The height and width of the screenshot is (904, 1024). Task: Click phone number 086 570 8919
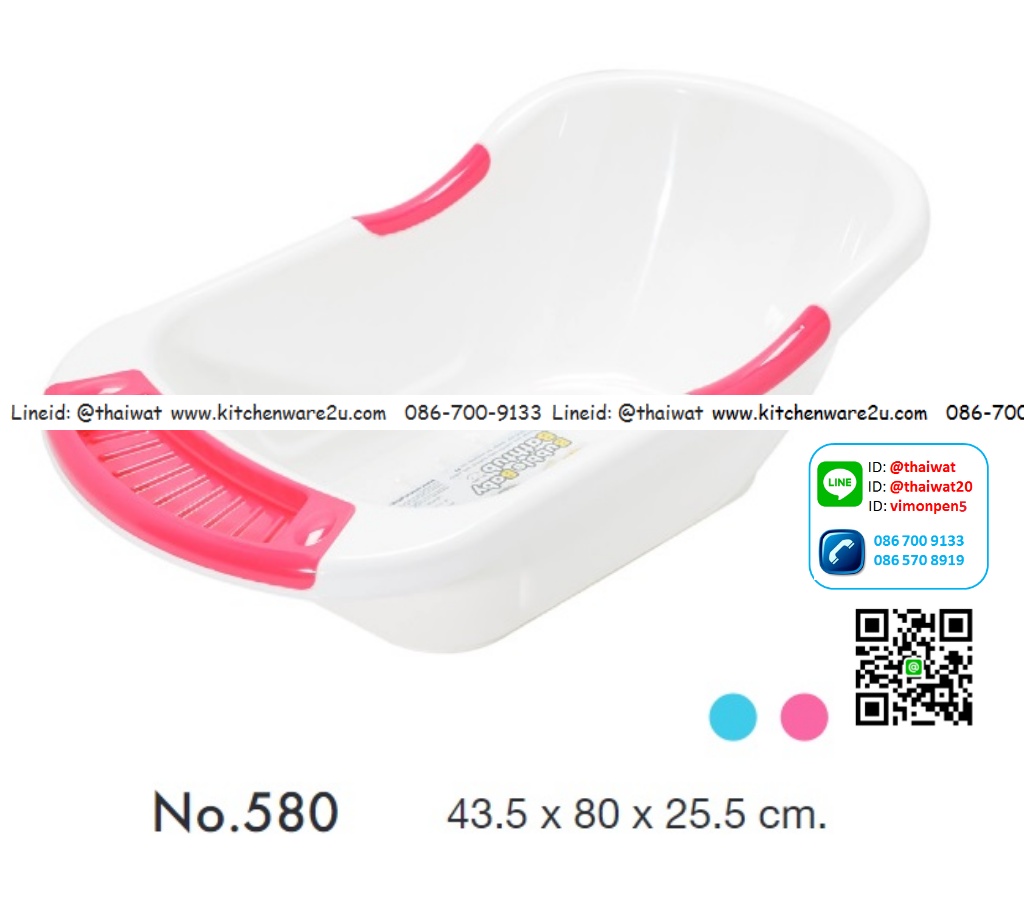point(919,560)
